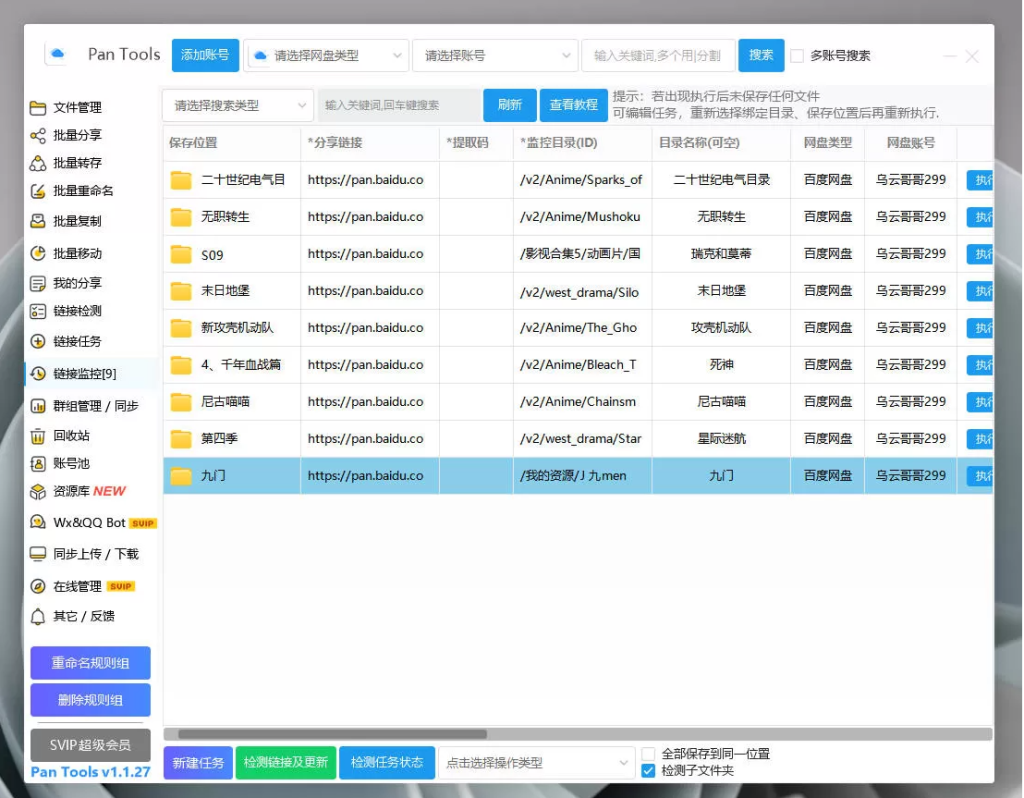
Task: Click the 保存位置 column header
Action: coord(193,143)
